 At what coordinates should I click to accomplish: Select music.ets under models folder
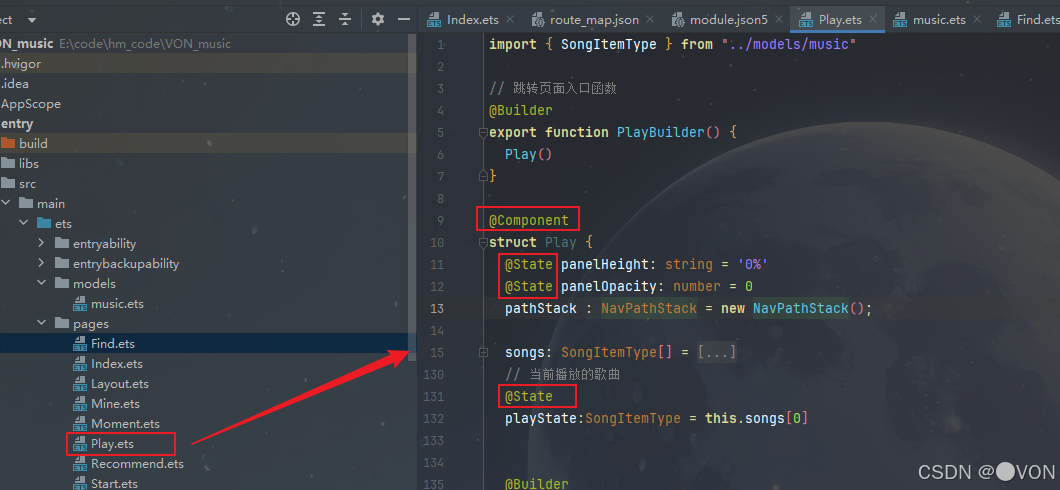[x=118, y=303]
